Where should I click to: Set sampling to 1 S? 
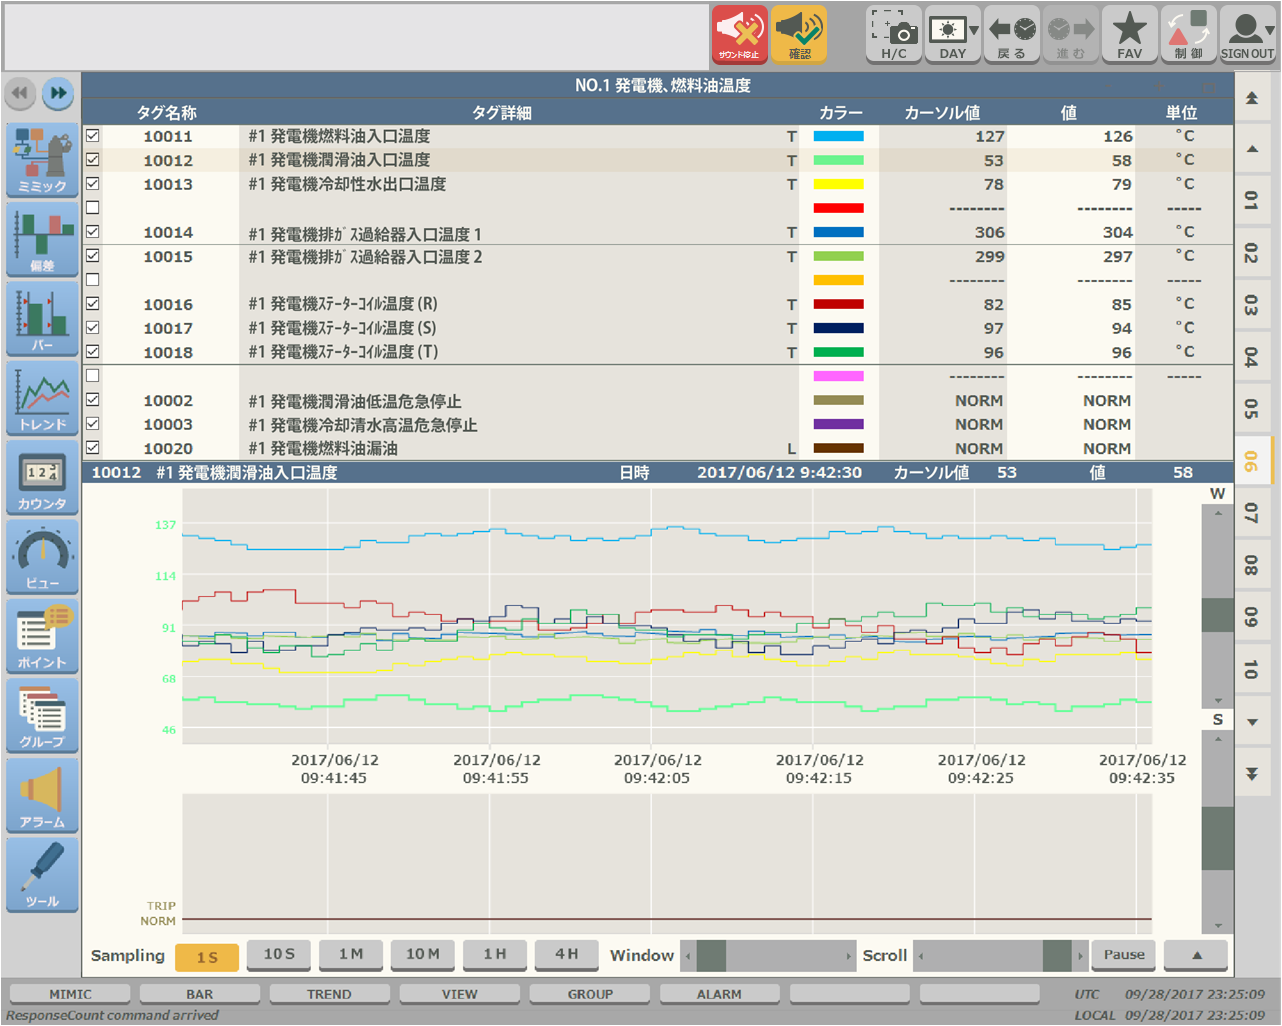click(x=207, y=957)
